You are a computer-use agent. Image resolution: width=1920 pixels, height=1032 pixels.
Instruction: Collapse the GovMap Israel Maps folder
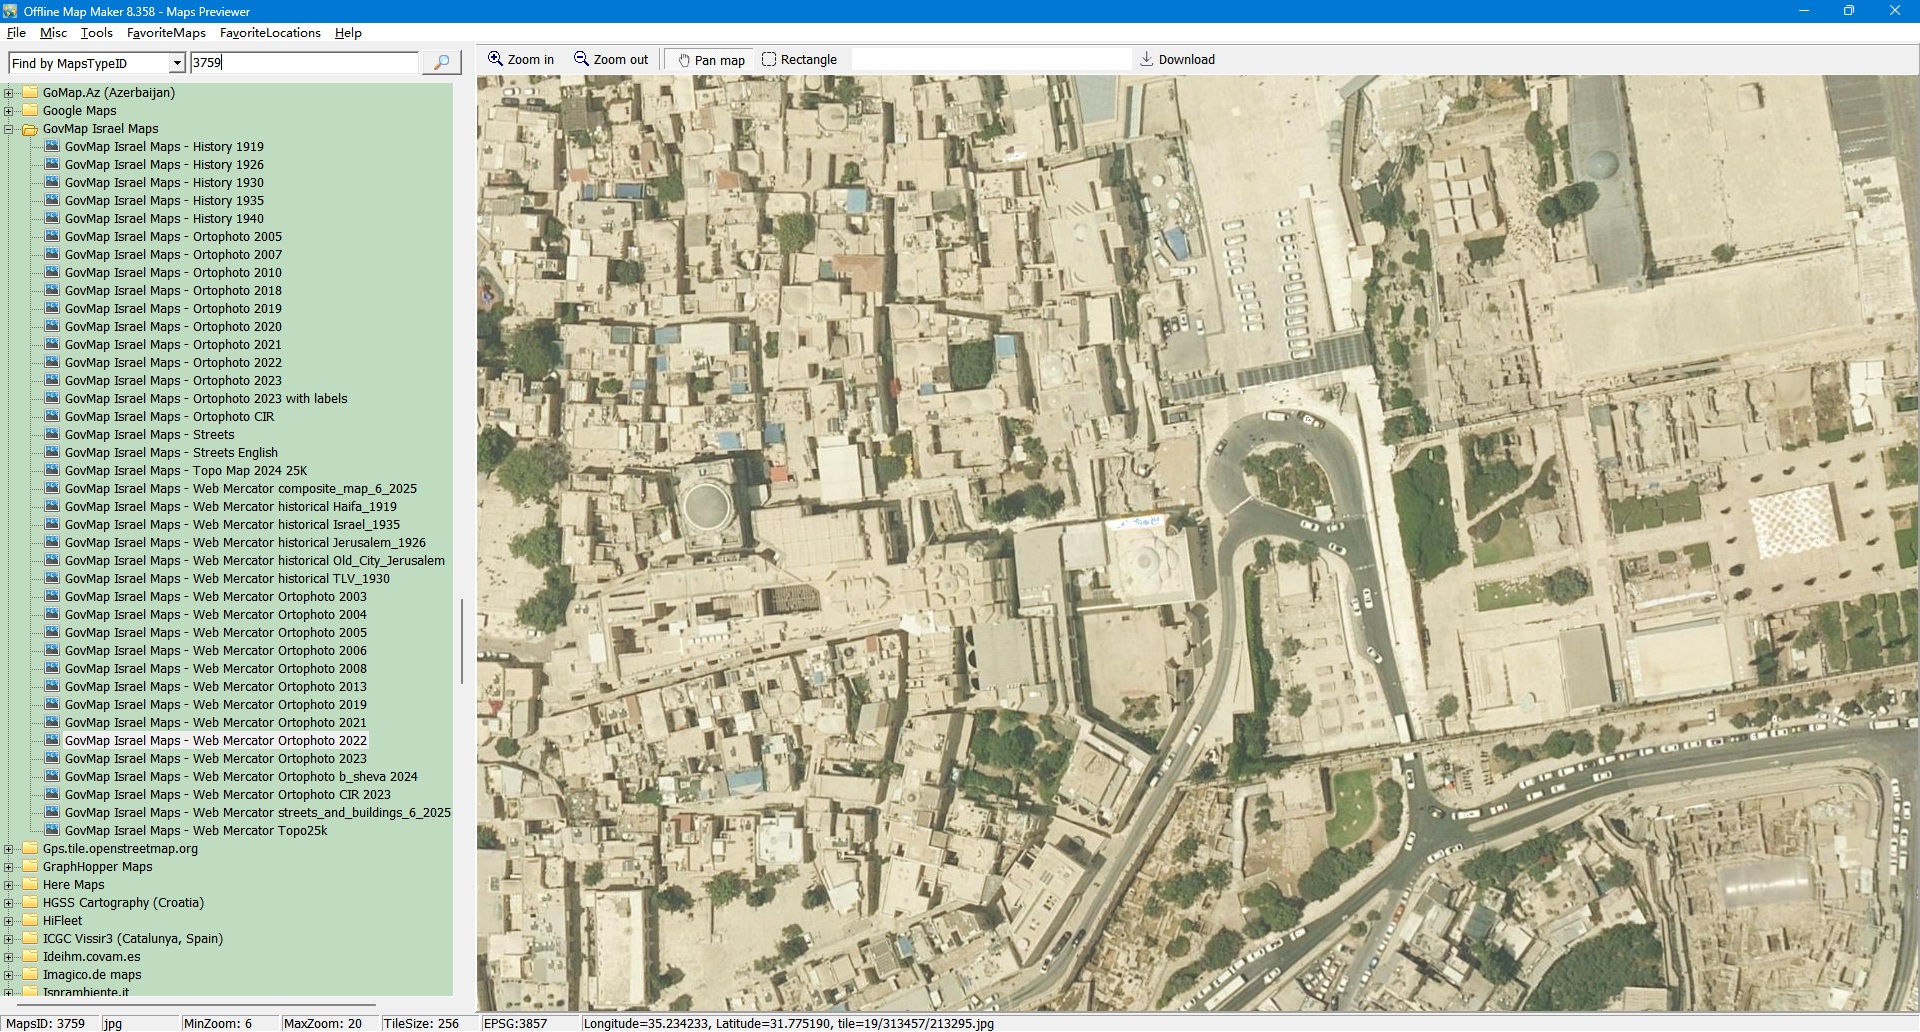pyautogui.click(x=9, y=129)
